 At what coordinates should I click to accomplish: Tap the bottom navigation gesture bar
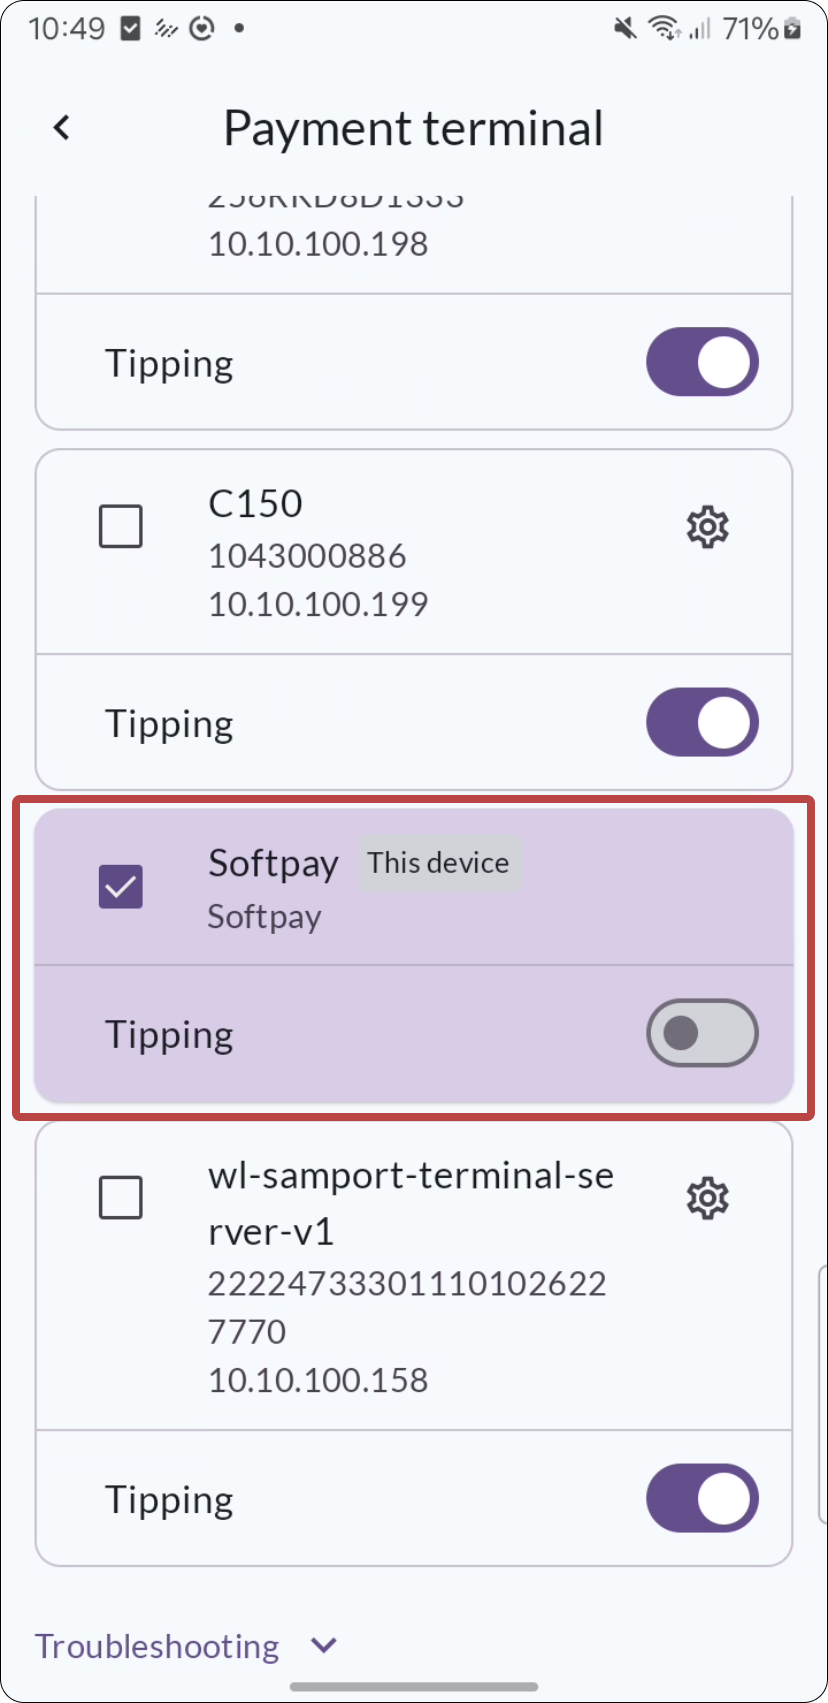pos(414,1686)
